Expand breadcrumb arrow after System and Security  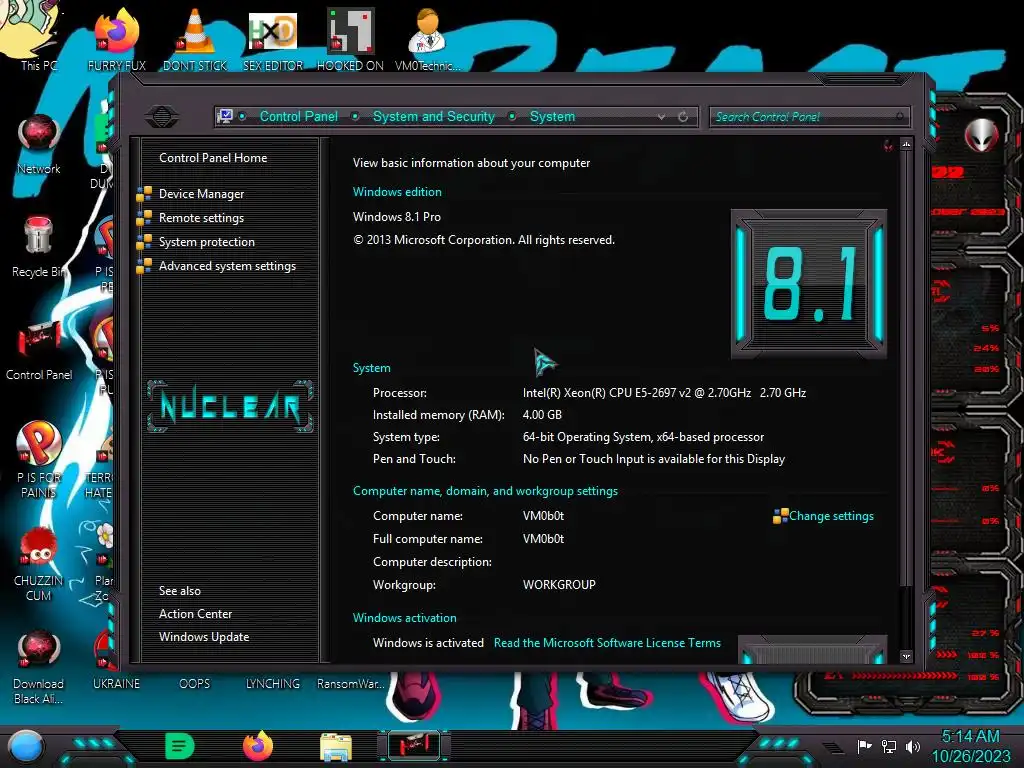(513, 116)
